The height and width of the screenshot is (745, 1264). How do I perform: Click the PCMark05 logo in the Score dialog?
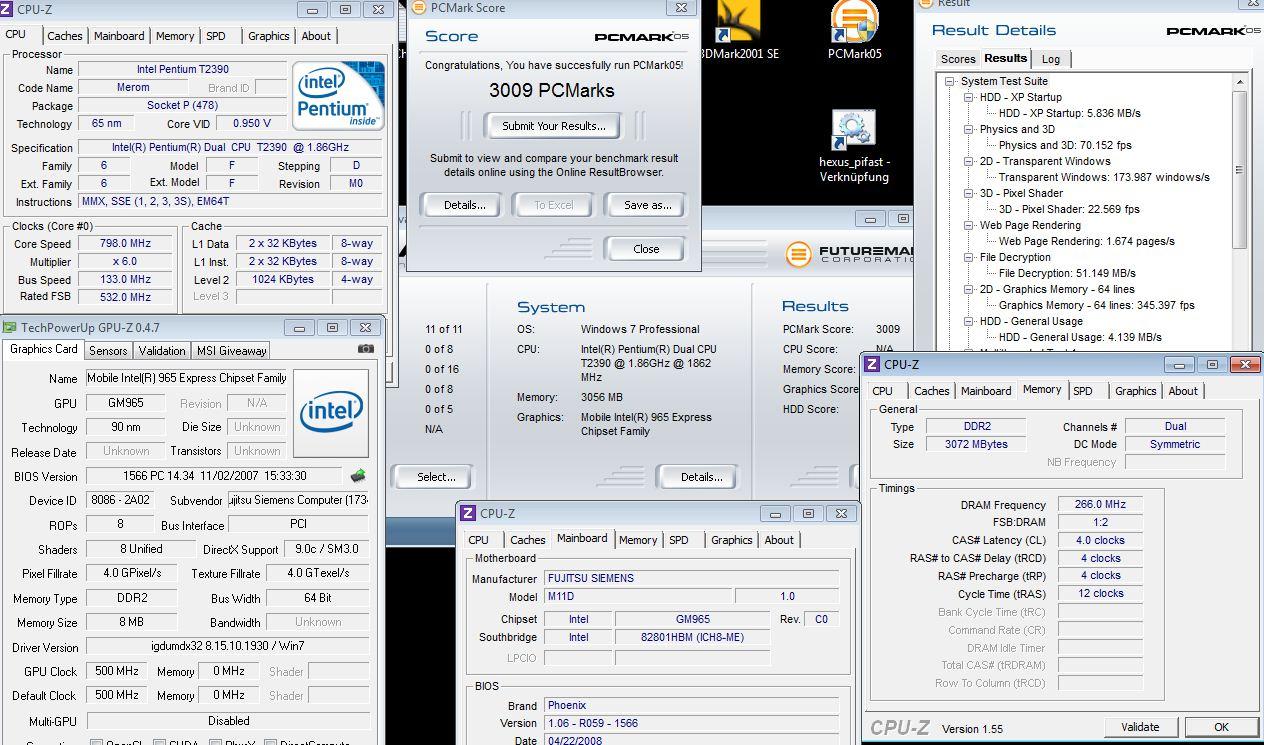pyautogui.click(x=641, y=37)
